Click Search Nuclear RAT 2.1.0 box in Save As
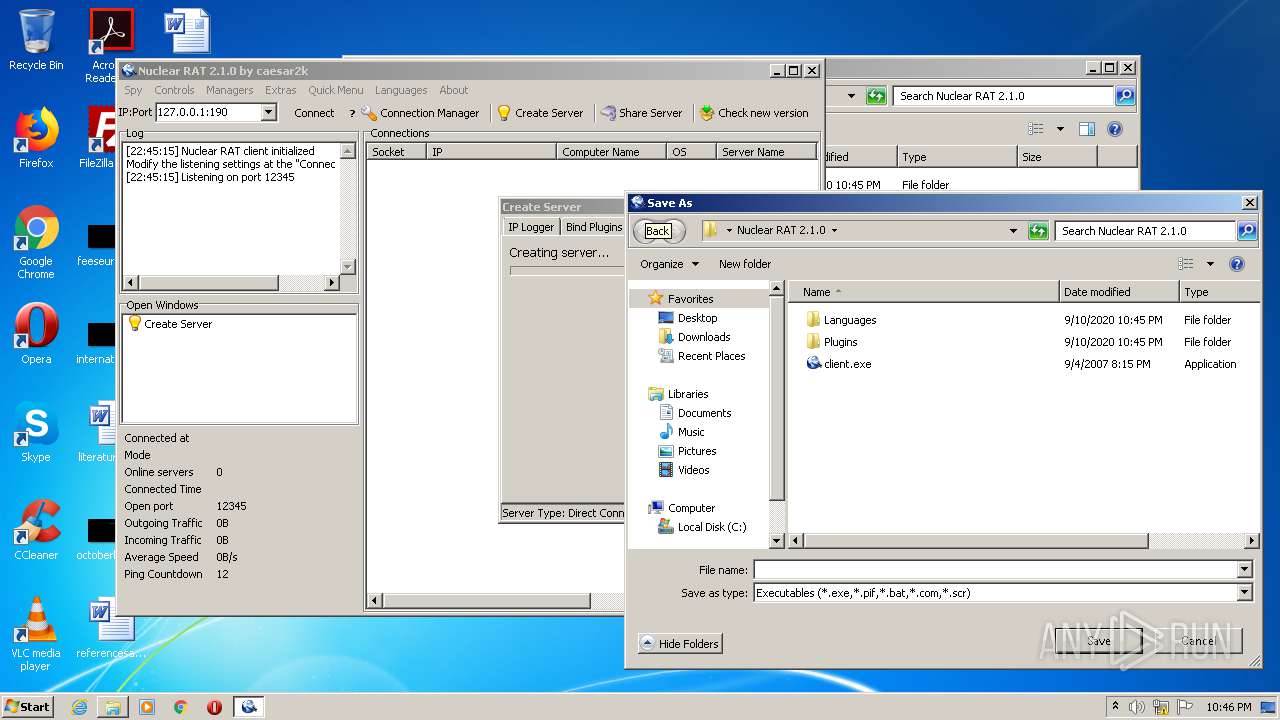The image size is (1280, 720). click(1145, 230)
